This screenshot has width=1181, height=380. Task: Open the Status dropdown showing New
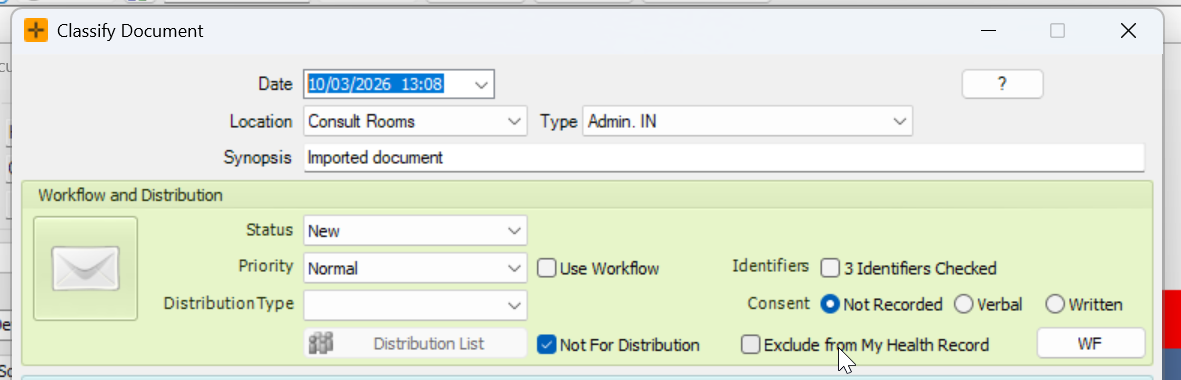[514, 230]
